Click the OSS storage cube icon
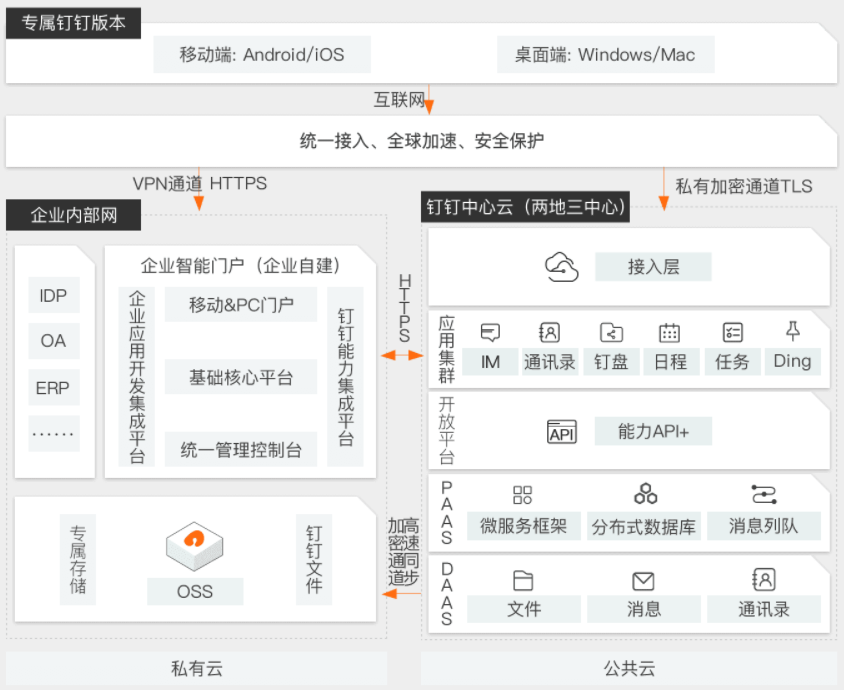Screen dimensions: 844x690 pyautogui.click(x=194, y=546)
